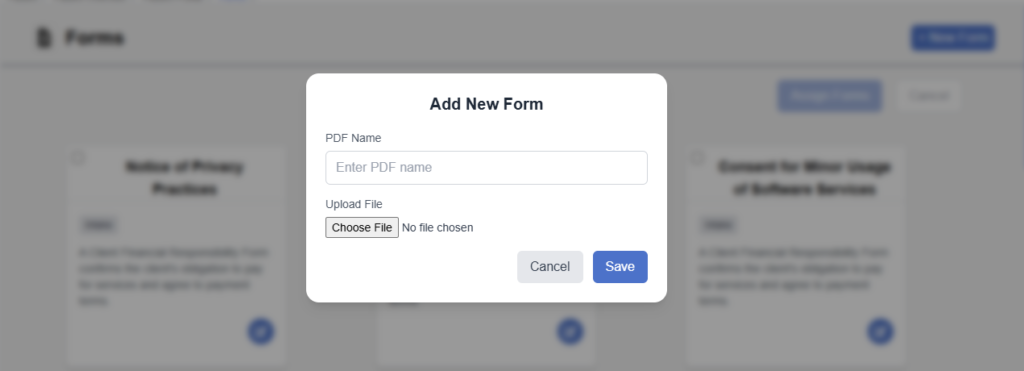Click edit icon on Notice of Privacy Practices card
The image size is (1024, 371).
point(261,331)
